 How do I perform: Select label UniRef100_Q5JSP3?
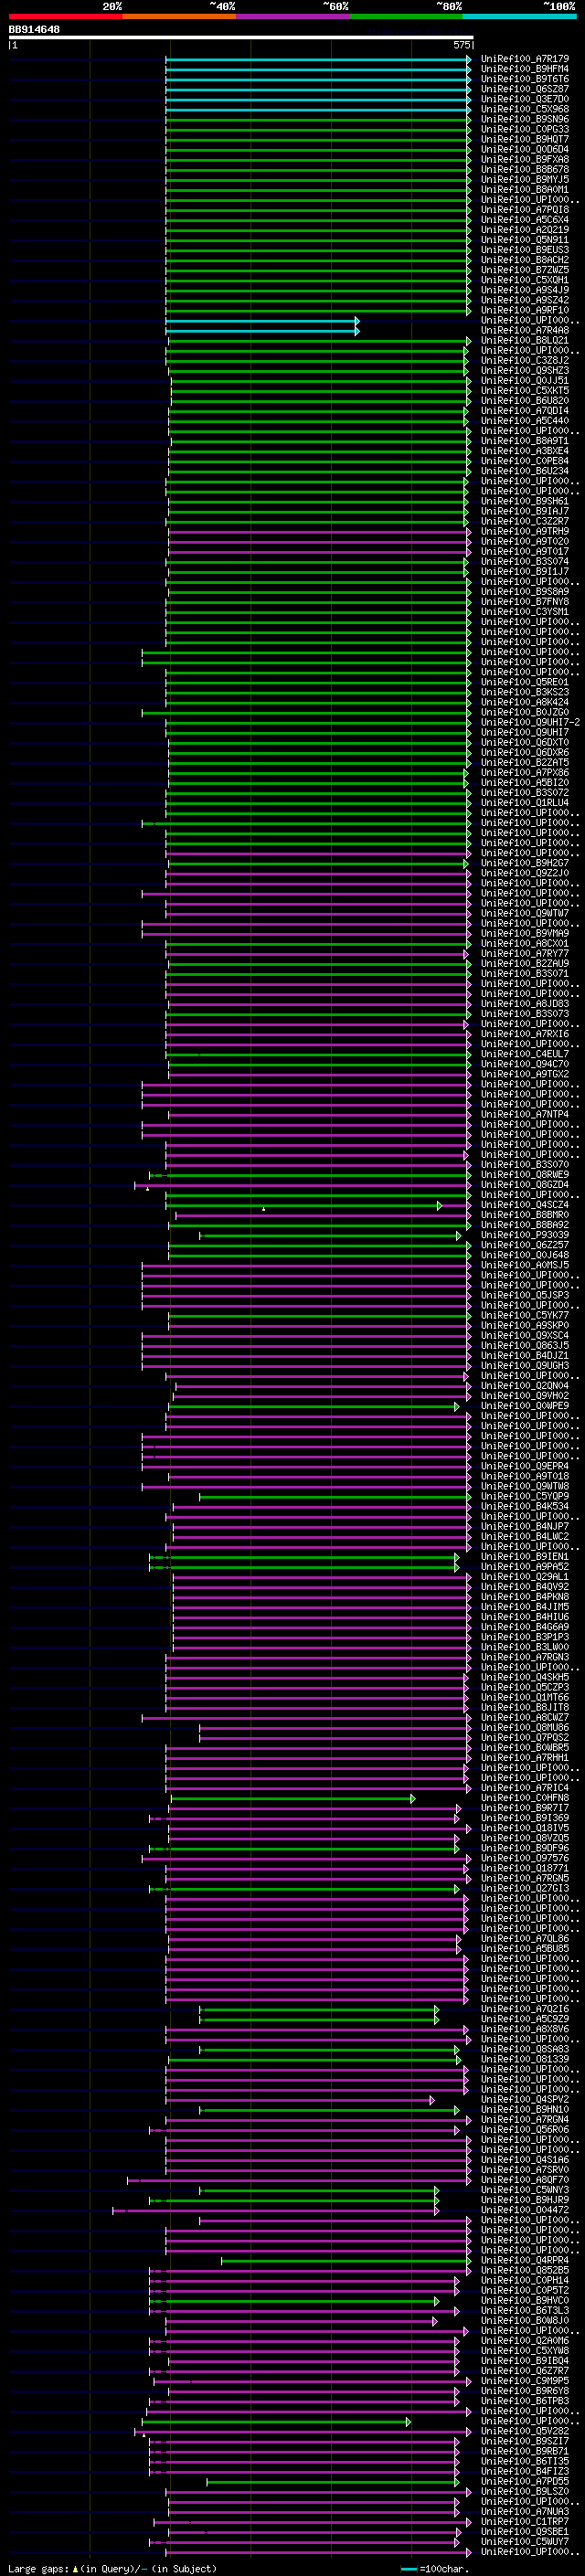point(525,1295)
